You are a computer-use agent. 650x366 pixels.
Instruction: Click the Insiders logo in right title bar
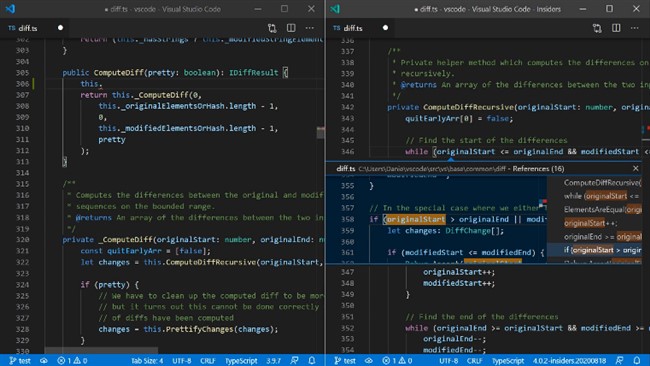click(335, 9)
